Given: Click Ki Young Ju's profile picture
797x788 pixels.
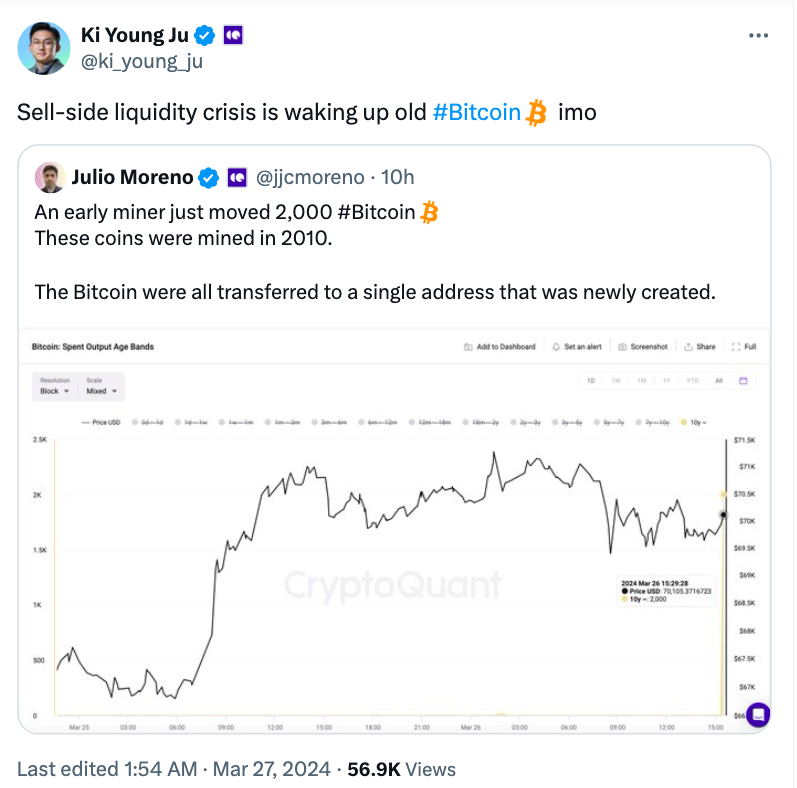Looking at the screenshot, I should 44,48.
